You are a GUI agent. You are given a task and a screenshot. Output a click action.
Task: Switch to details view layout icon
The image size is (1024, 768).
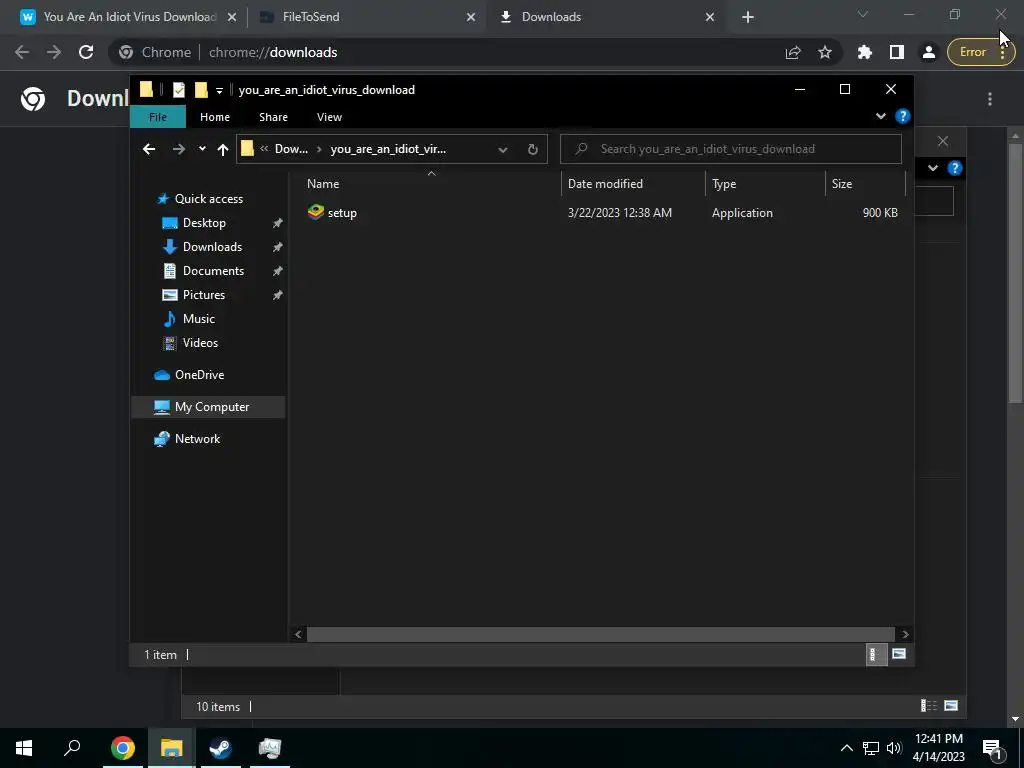click(876, 654)
